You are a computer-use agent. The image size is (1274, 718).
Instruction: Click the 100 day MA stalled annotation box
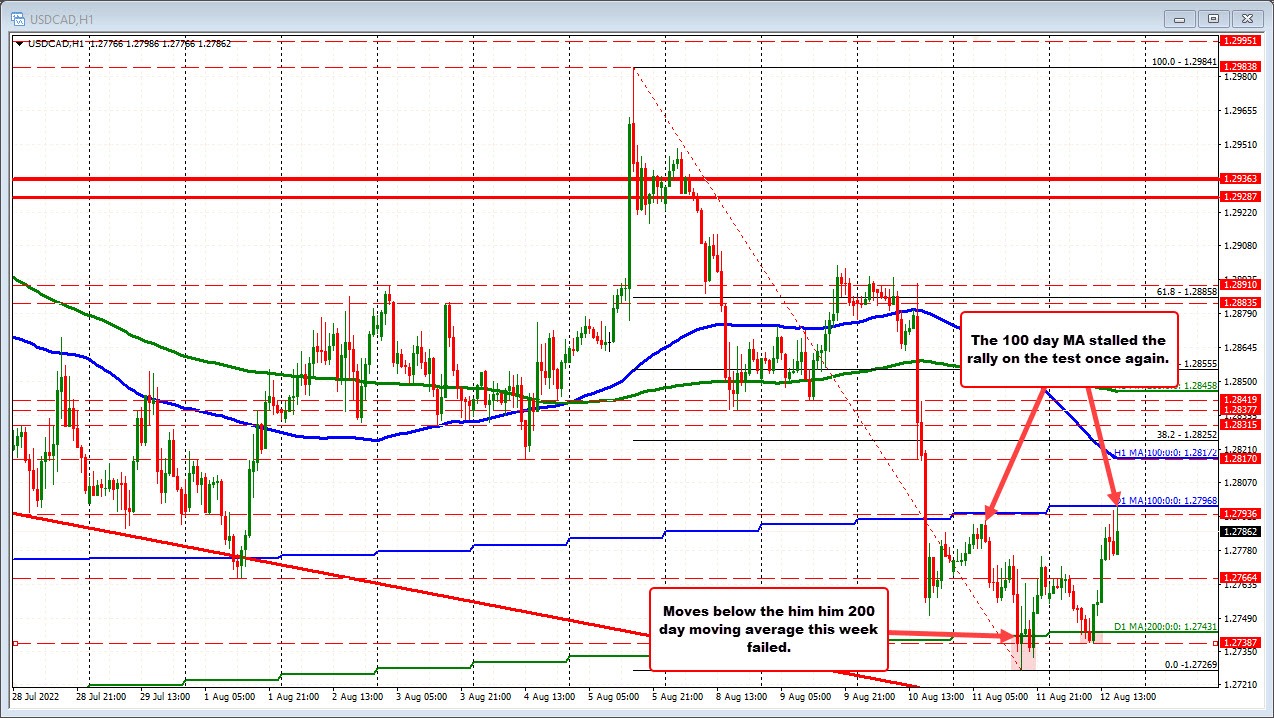pos(1069,348)
